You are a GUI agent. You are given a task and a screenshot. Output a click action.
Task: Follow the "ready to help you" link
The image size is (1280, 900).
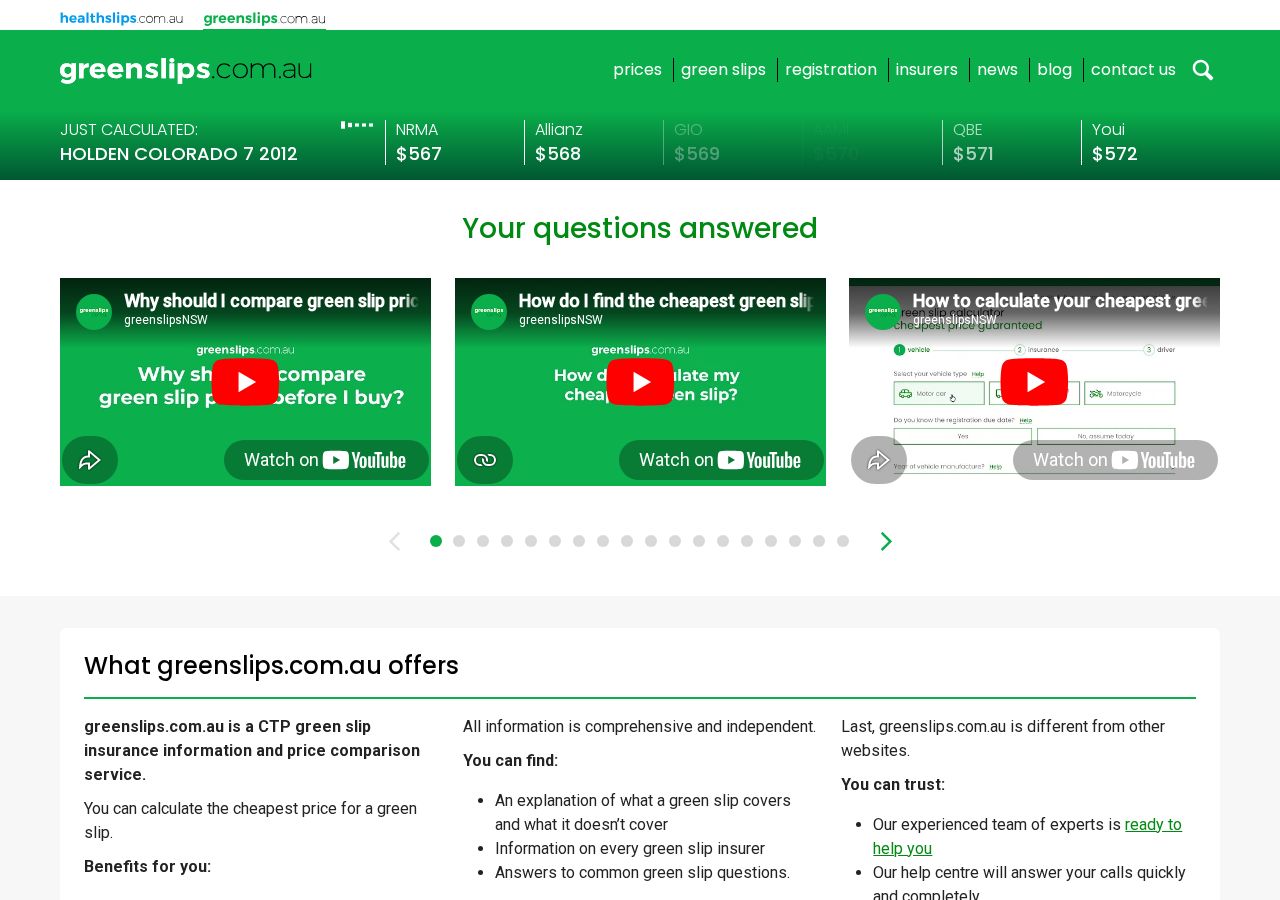(x=1027, y=837)
